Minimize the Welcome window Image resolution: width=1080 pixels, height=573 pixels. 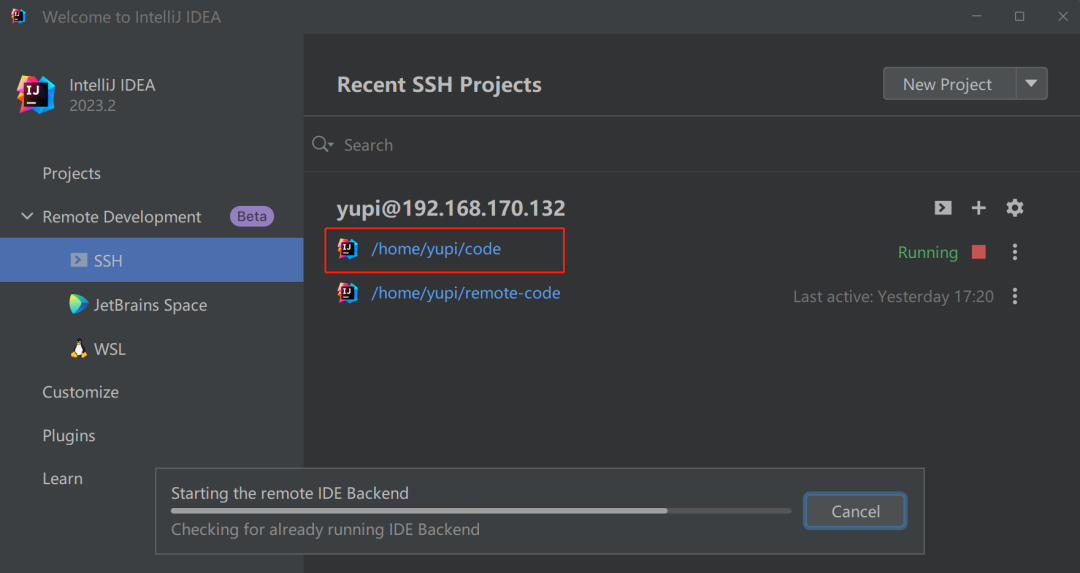977,17
